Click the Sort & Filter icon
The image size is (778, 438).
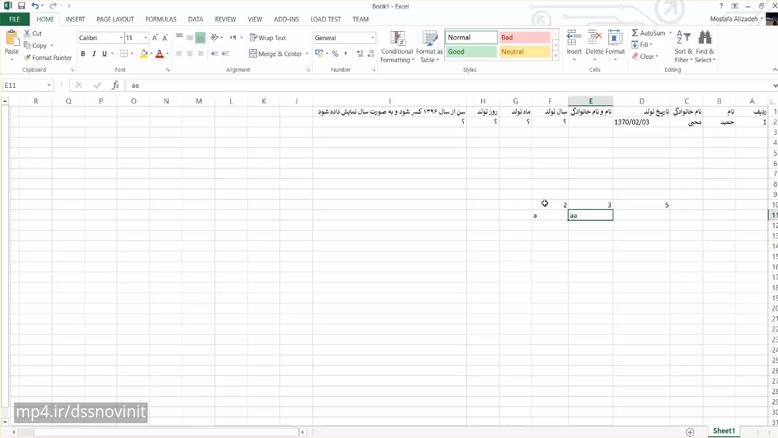683,46
